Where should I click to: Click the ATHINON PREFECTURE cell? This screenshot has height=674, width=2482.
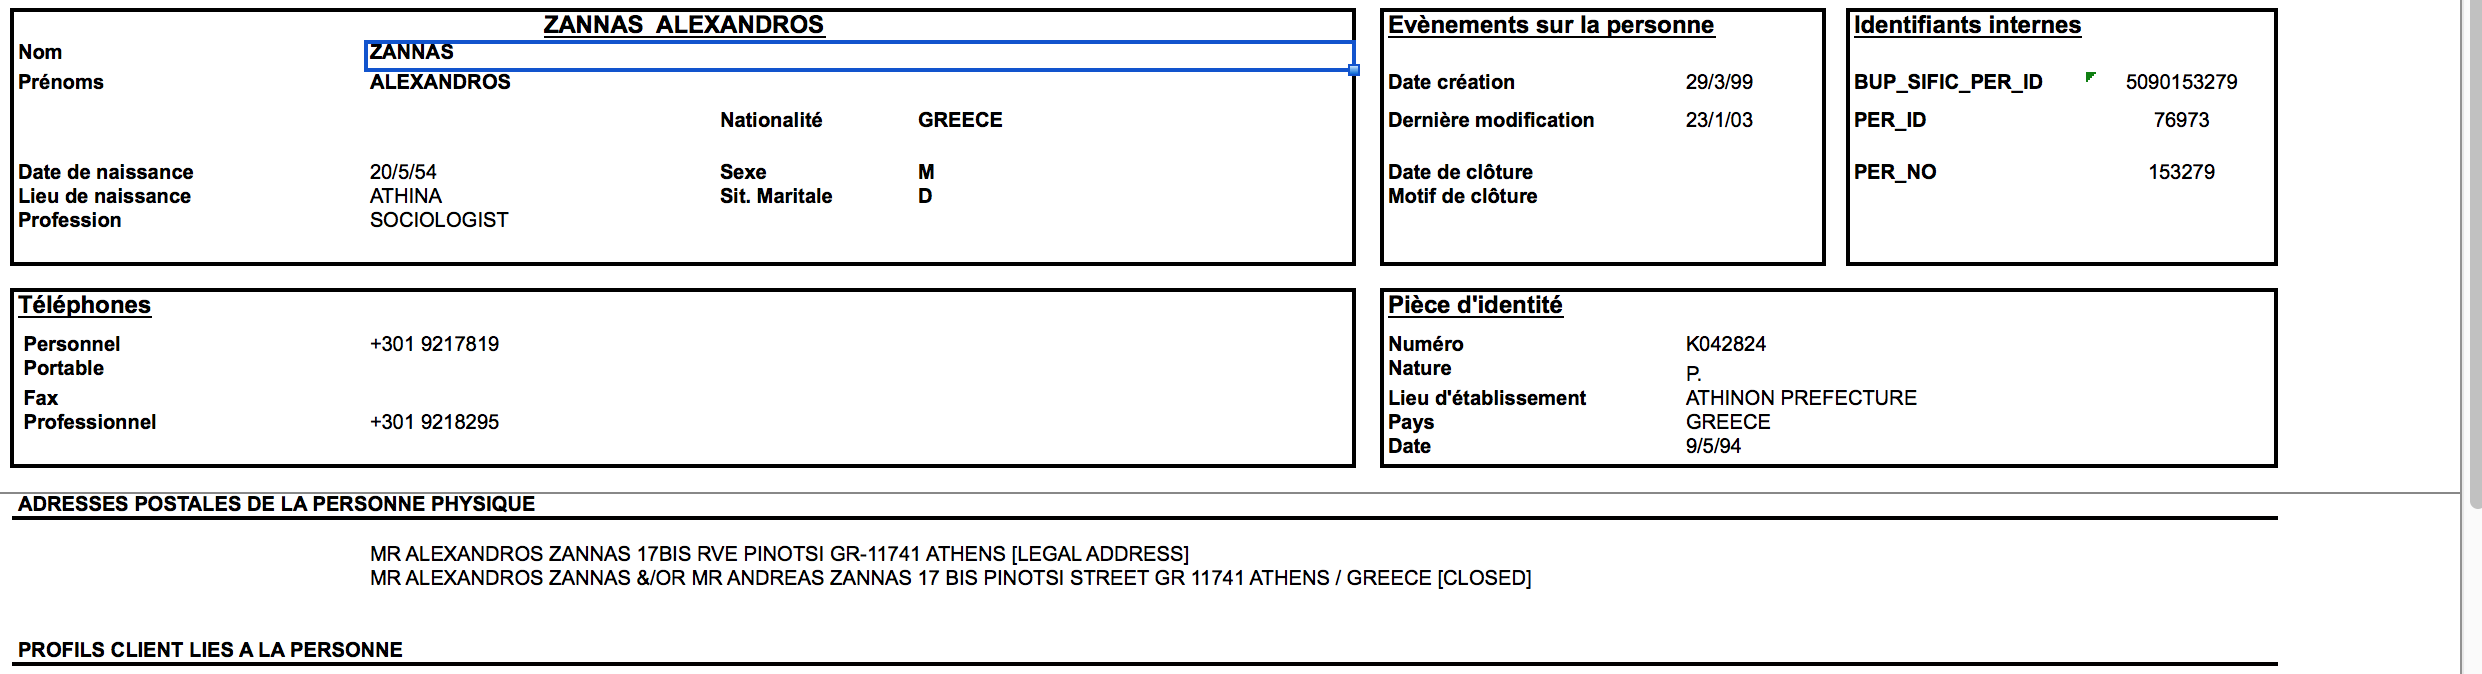(1800, 398)
